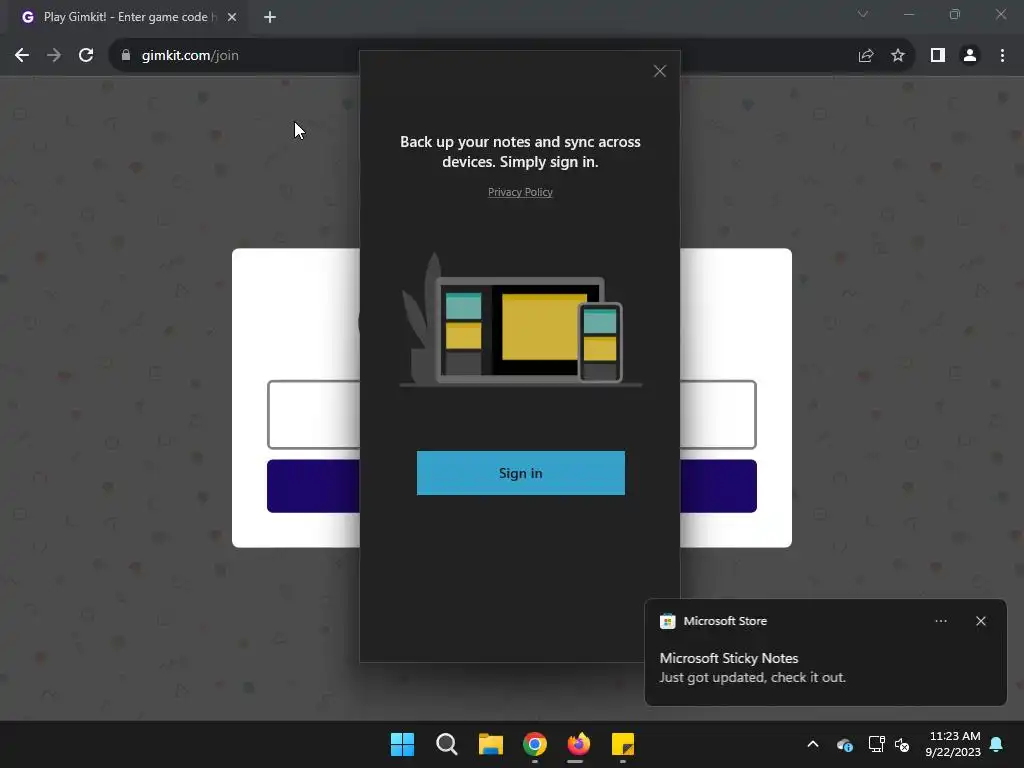1024x768 pixels.
Task: Click the OneDrive cloud tray icon
Action: [844, 744]
